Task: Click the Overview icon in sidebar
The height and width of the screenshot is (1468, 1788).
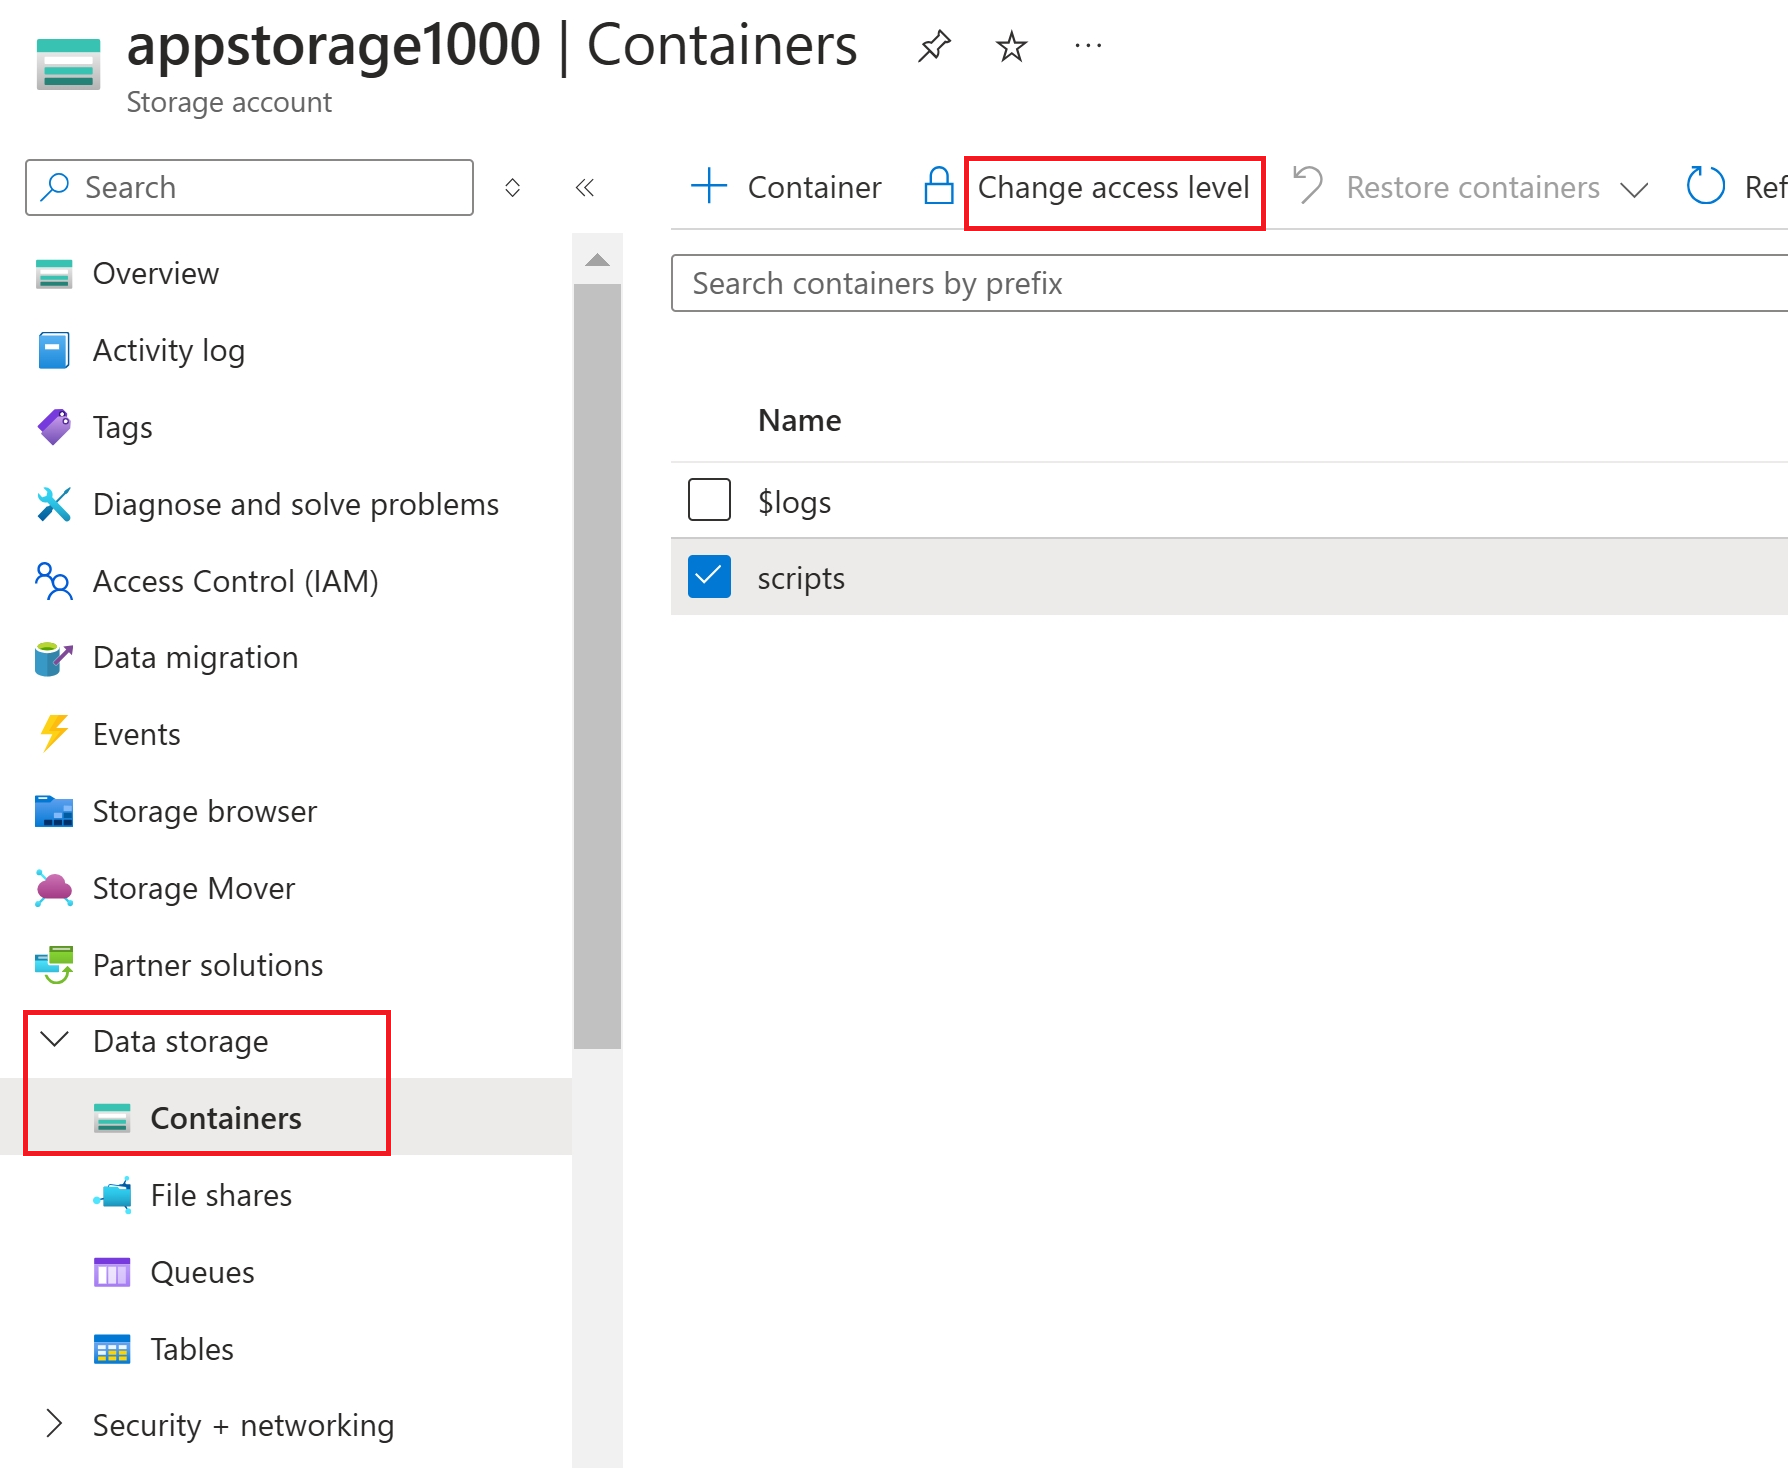Action: (54, 273)
